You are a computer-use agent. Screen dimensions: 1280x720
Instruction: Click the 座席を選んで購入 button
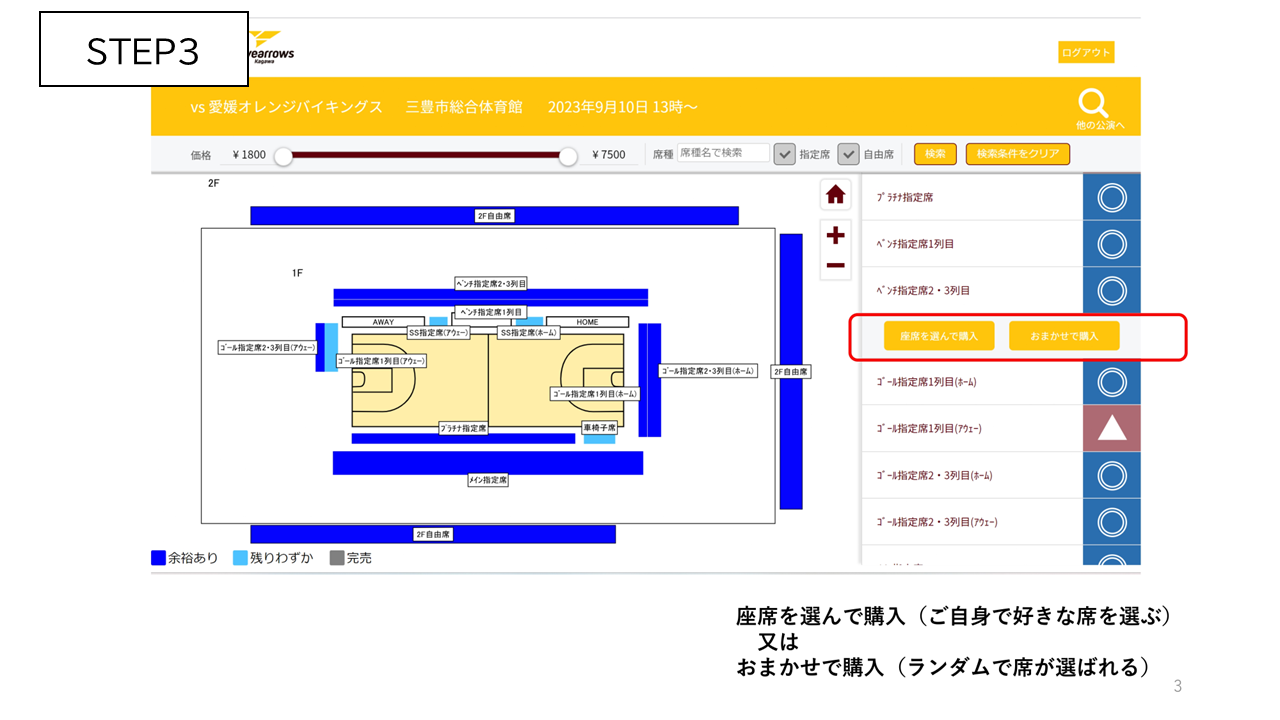point(939,336)
